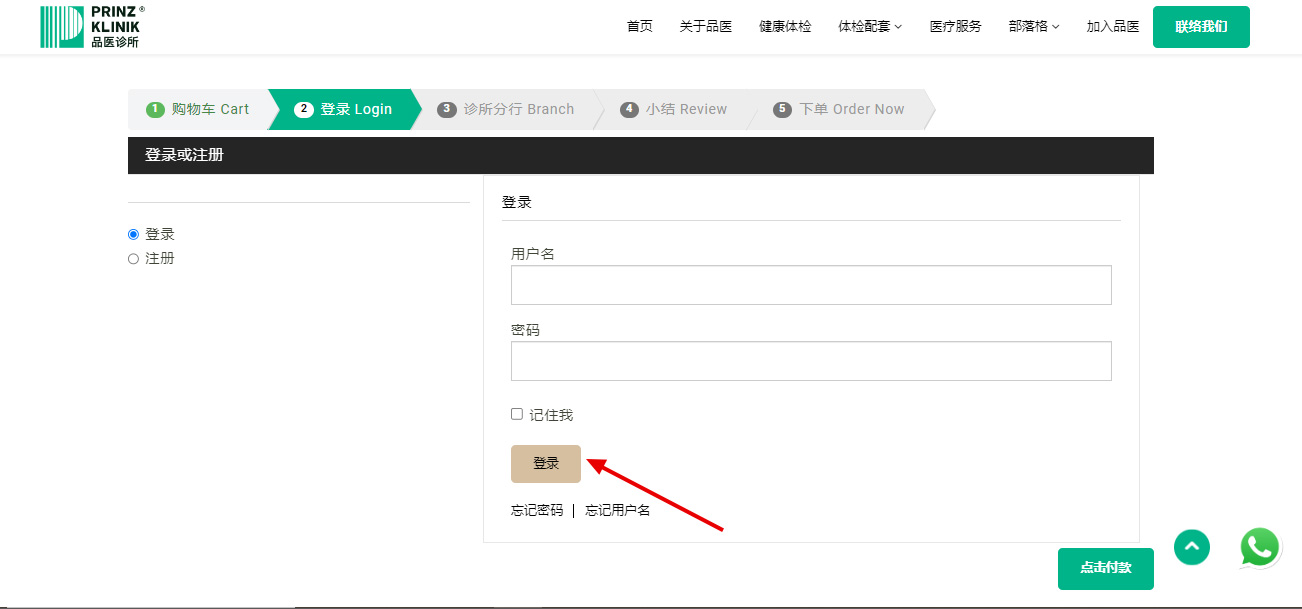This screenshot has width=1302, height=609.
Task: Open 医疗服务 navigation item
Action: (955, 27)
